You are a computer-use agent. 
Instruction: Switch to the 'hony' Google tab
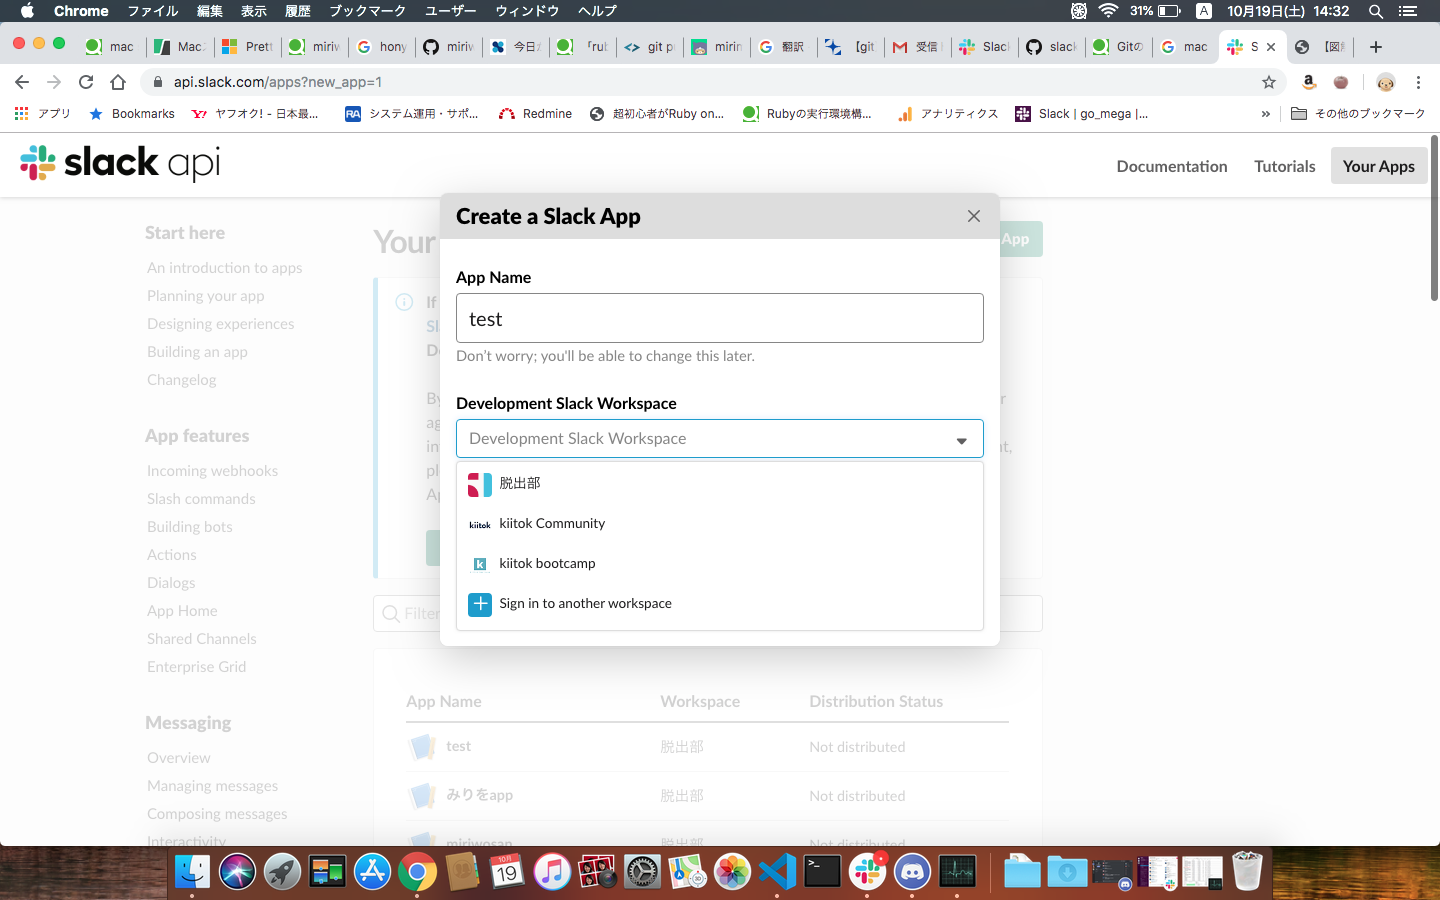(382, 47)
